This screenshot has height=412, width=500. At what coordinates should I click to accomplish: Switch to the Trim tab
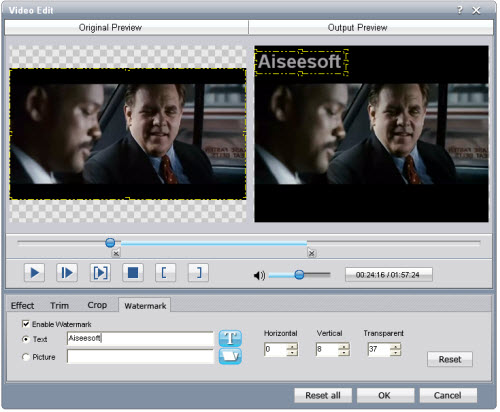[59, 306]
